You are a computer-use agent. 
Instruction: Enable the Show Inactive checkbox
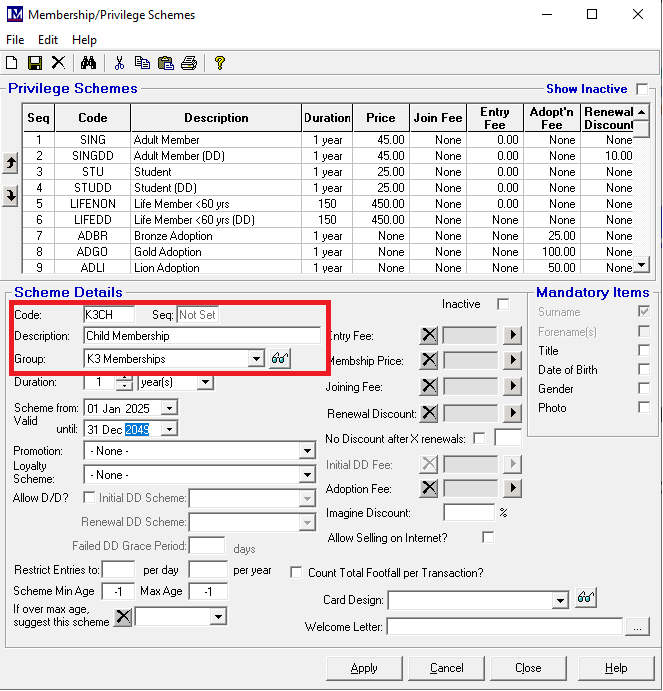(642, 89)
